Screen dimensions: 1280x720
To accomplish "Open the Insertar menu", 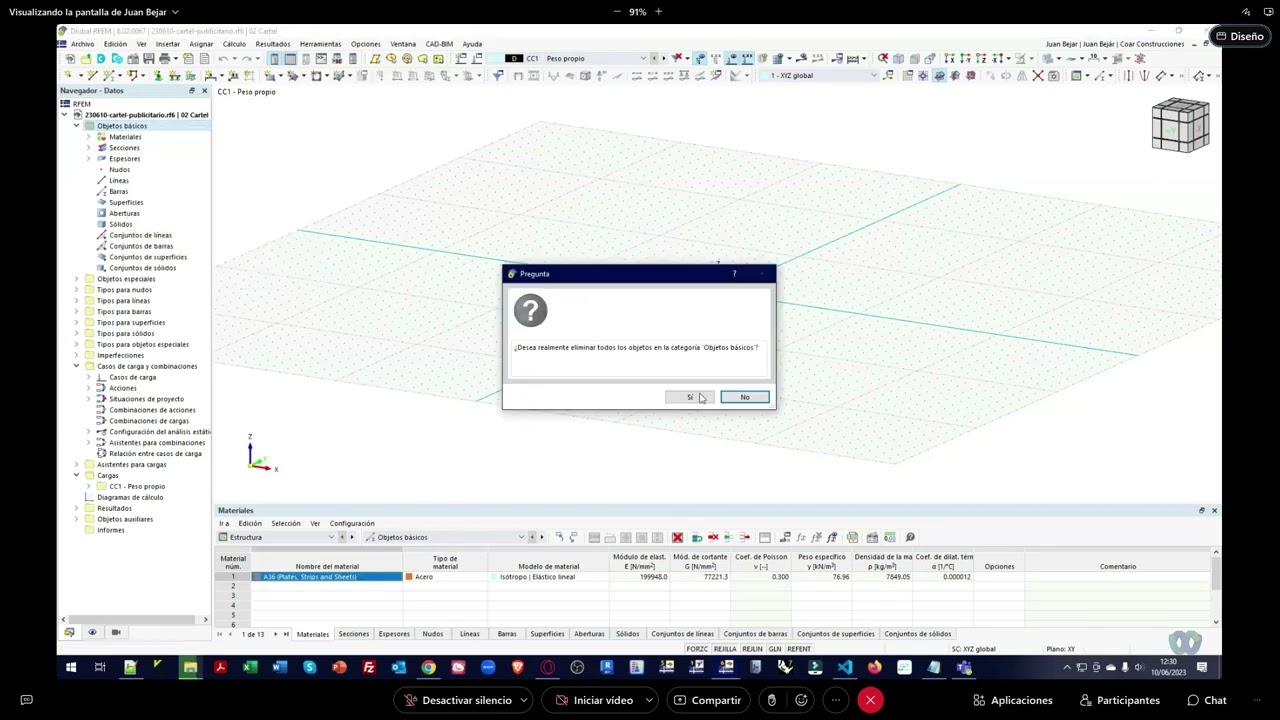I will coord(168,44).
